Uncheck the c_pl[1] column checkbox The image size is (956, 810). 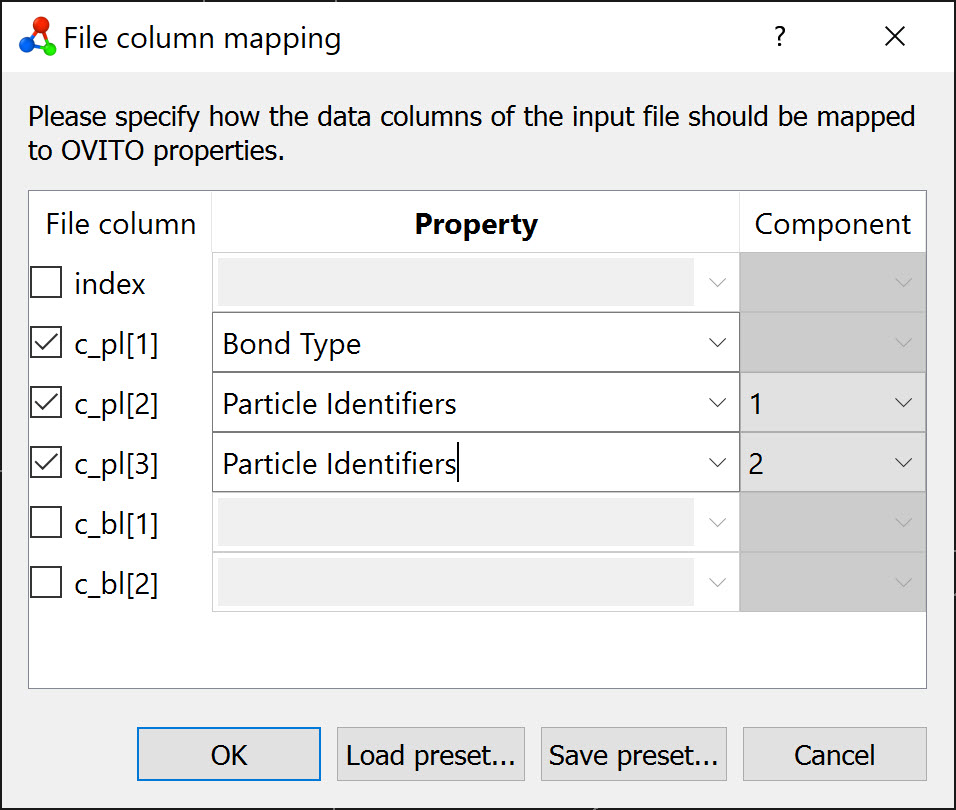click(x=46, y=344)
